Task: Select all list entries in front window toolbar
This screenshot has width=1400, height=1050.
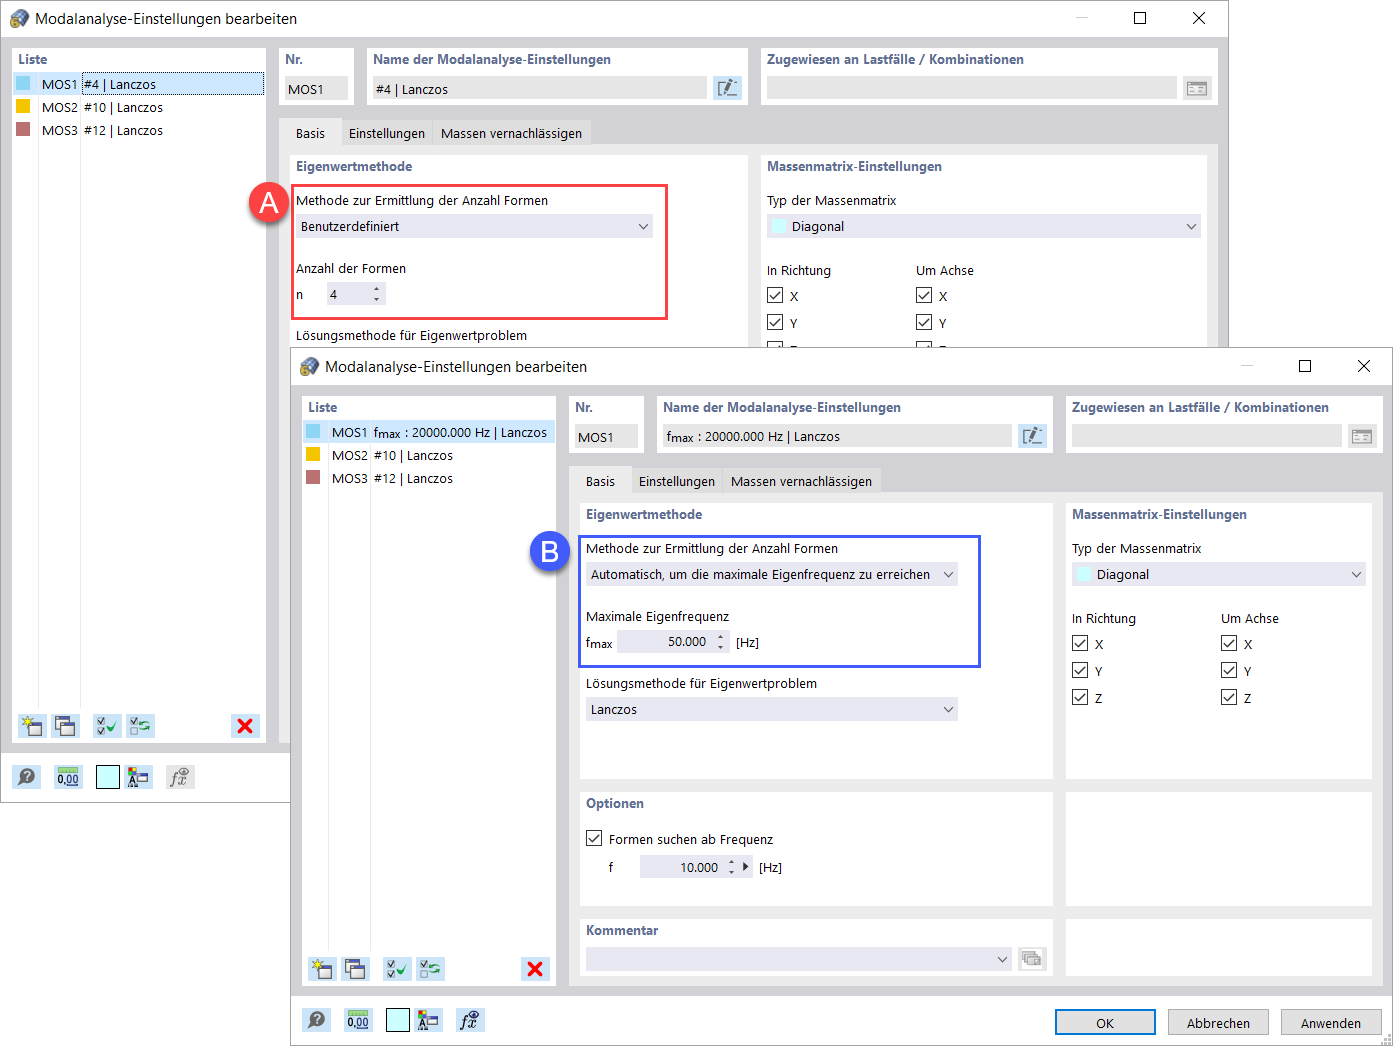Action: tap(397, 968)
